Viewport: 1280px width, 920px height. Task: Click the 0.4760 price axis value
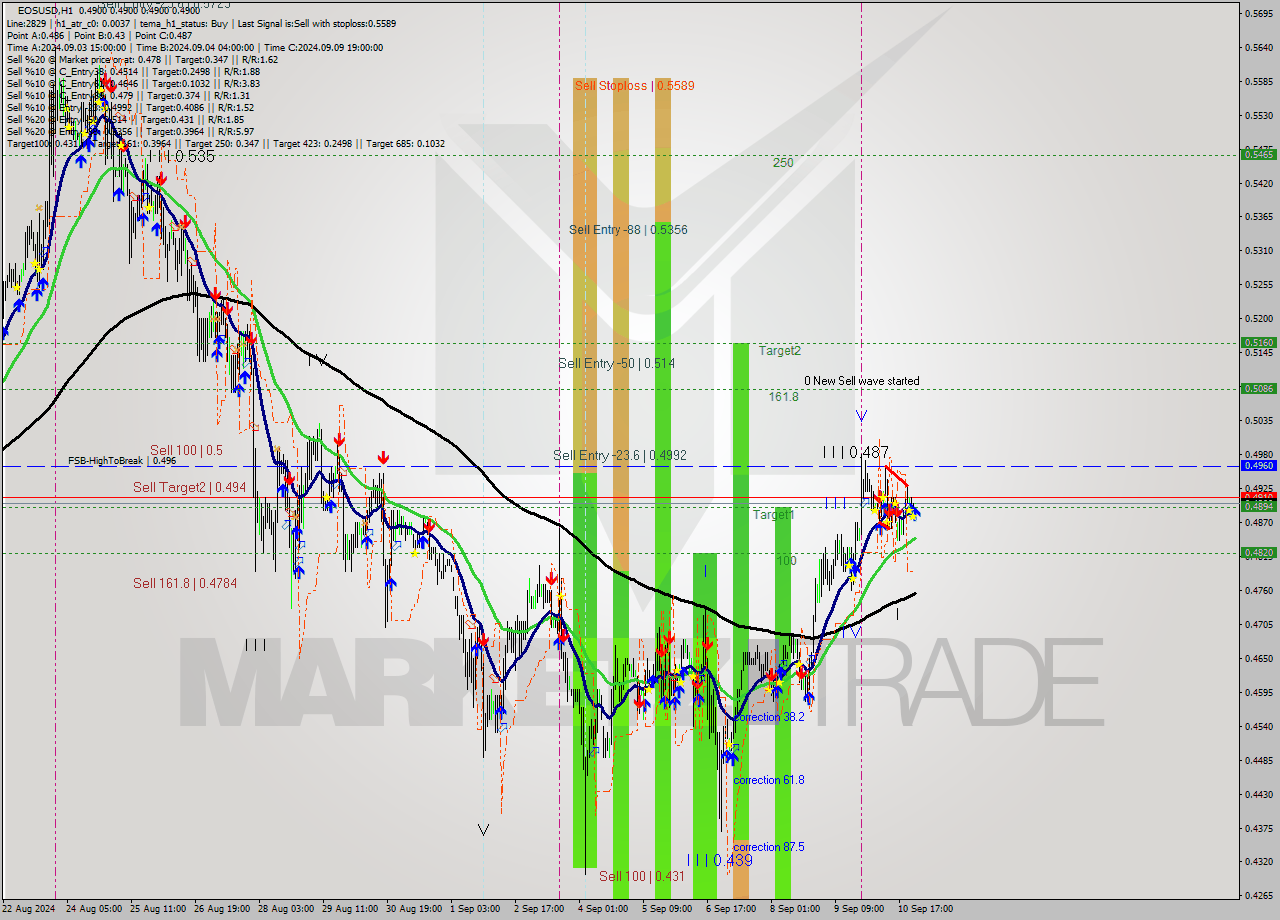pyautogui.click(x=1258, y=590)
